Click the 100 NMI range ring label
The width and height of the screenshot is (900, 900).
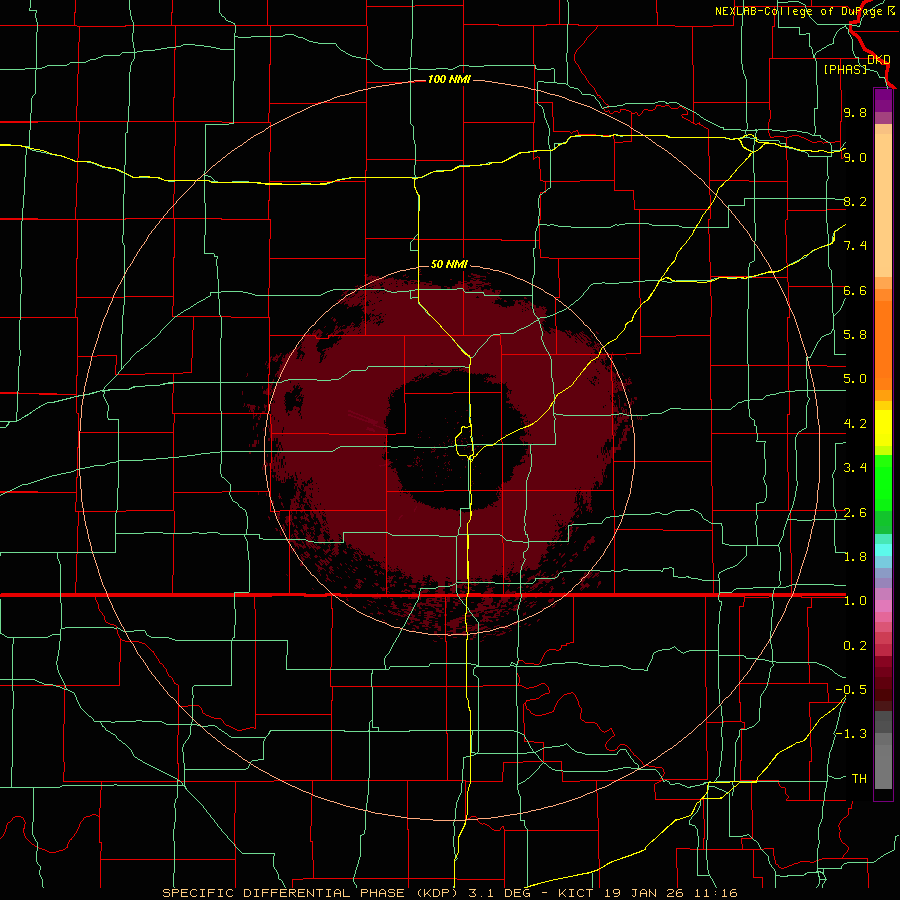point(449,79)
